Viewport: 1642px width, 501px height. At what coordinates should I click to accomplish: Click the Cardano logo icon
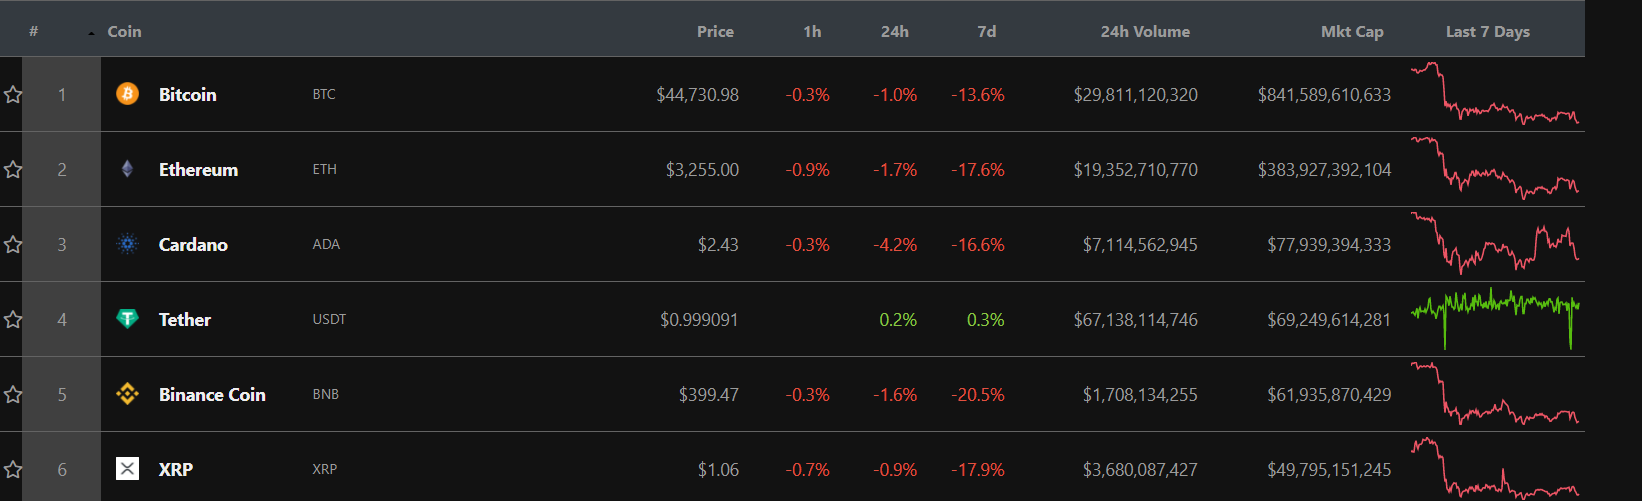127,244
